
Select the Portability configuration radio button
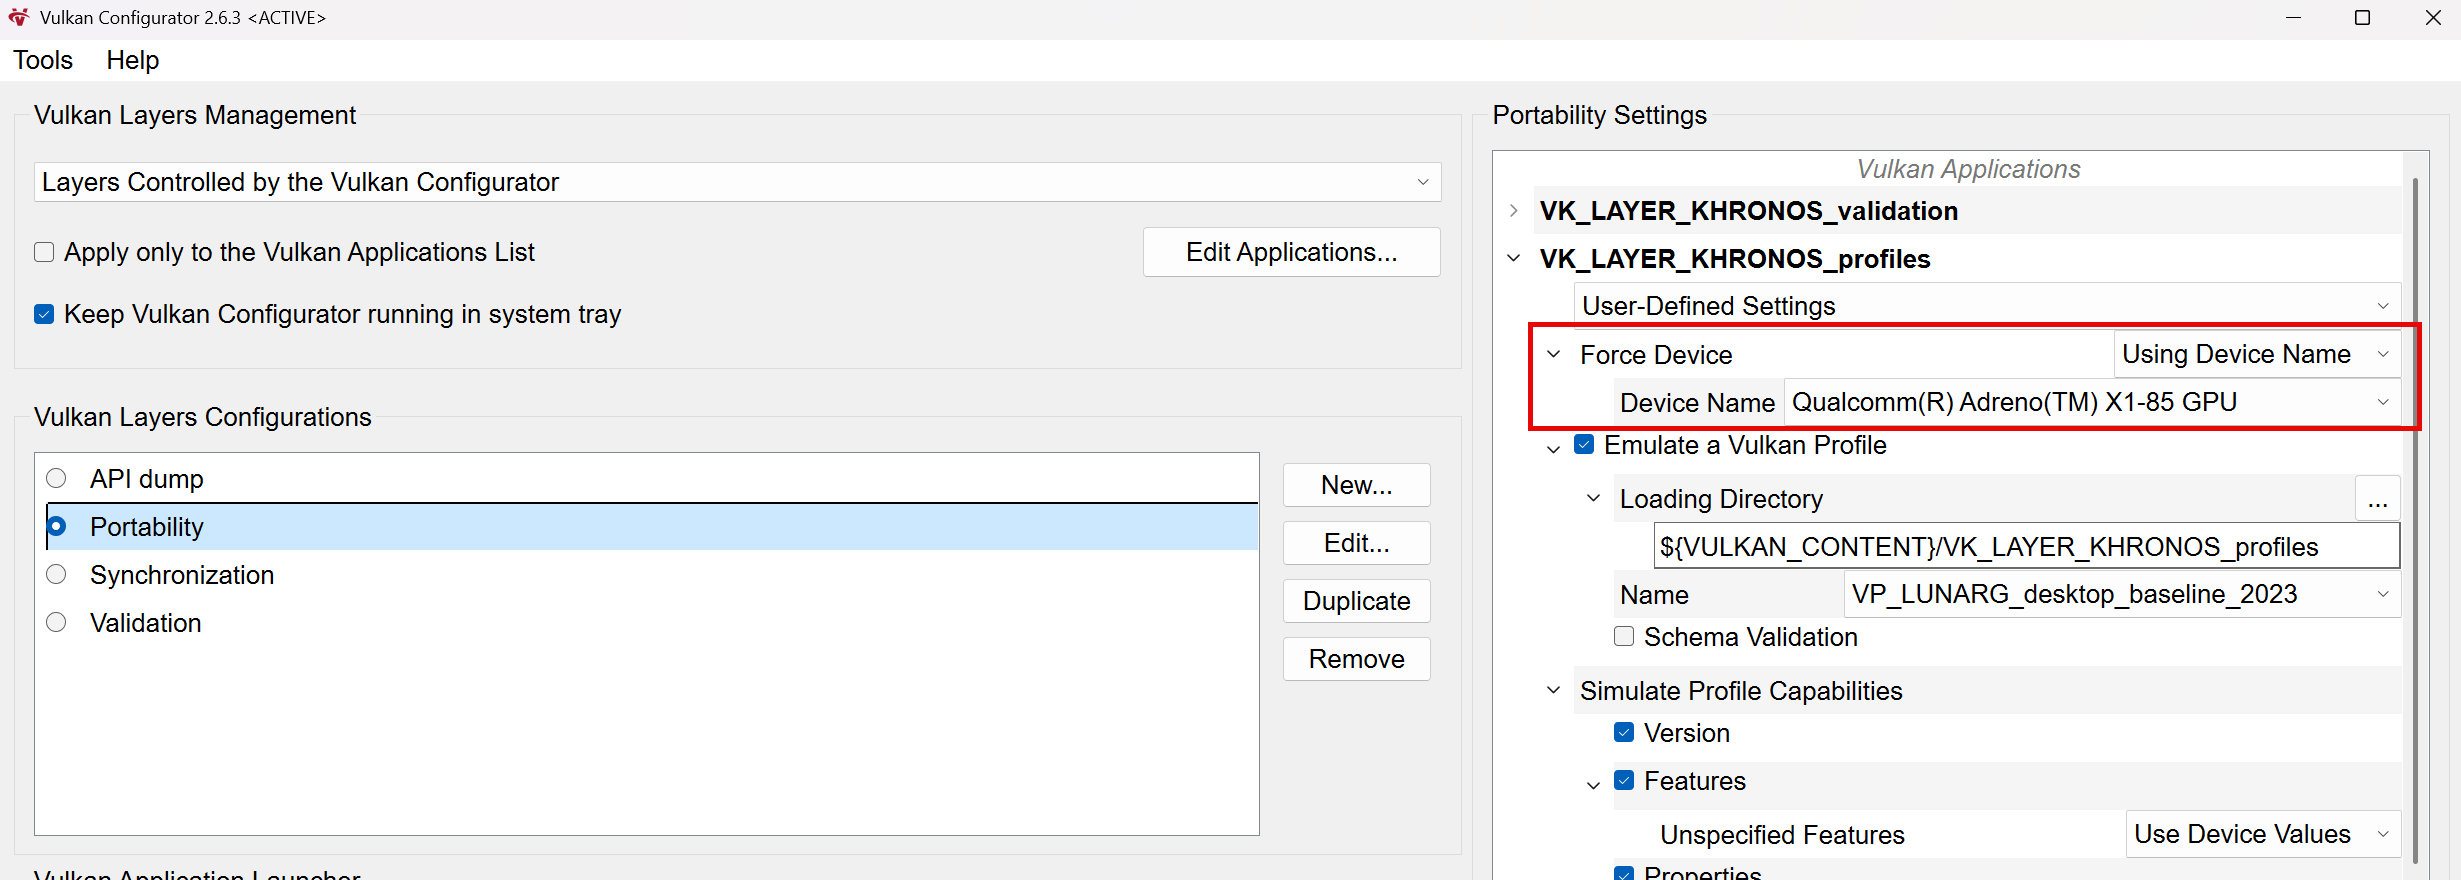point(57,527)
